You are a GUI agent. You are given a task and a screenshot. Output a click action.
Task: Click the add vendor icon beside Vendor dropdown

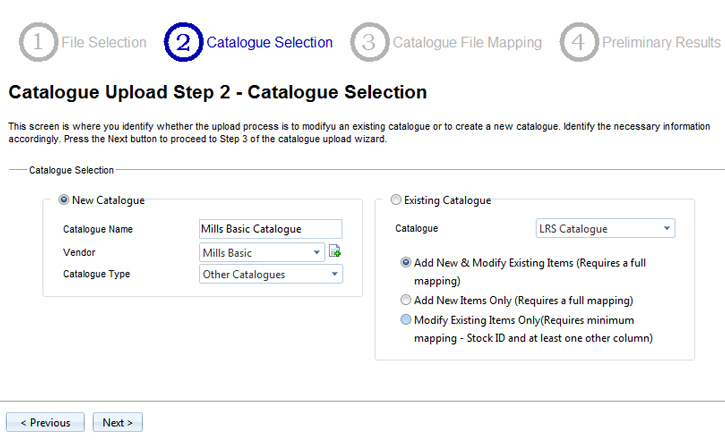335,252
